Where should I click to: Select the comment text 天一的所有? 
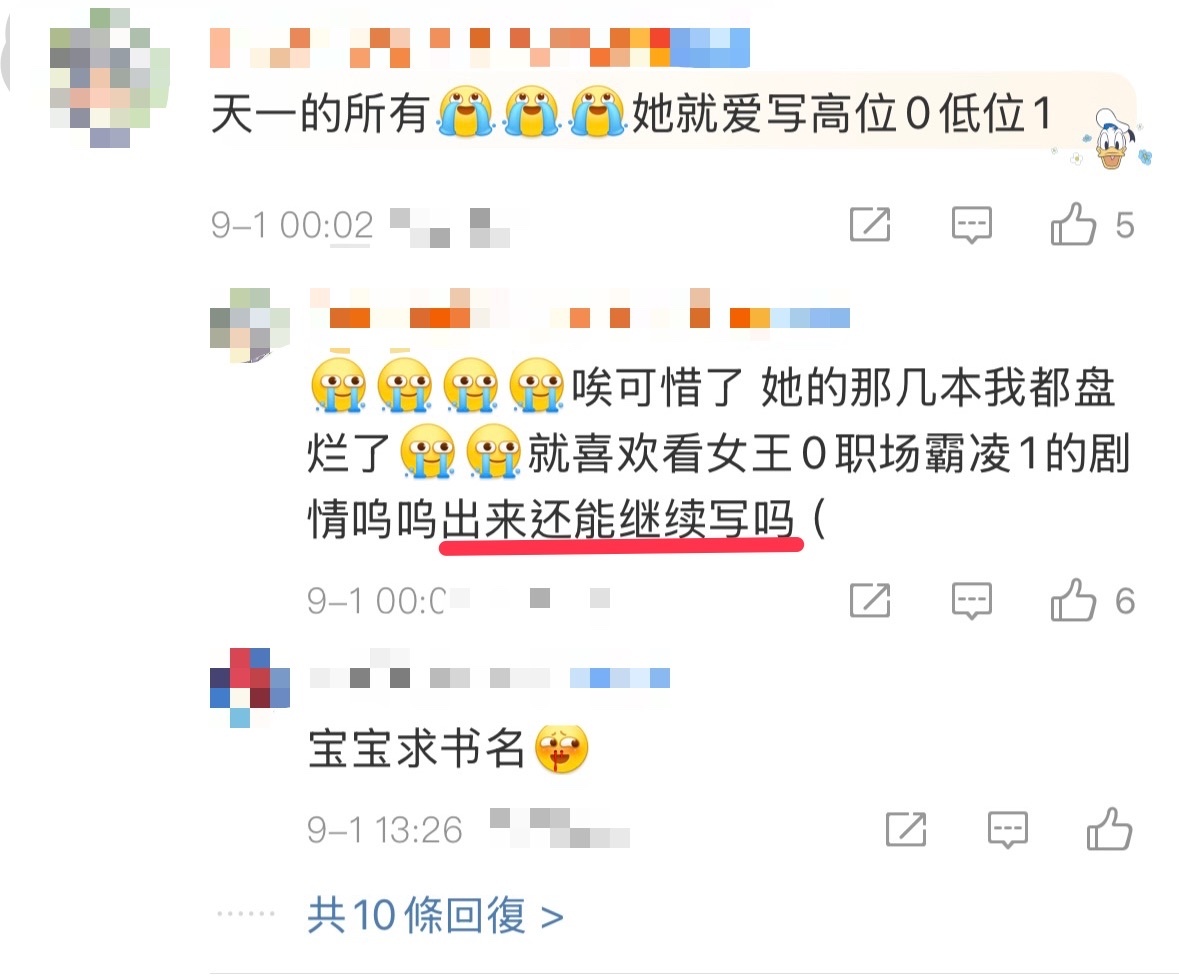tap(320, 114)
